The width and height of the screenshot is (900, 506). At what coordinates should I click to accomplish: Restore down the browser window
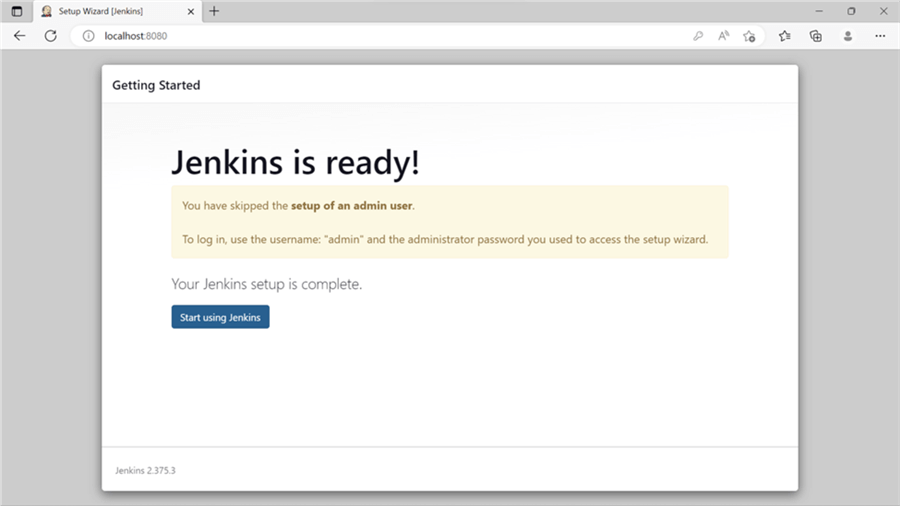(851, 11)
